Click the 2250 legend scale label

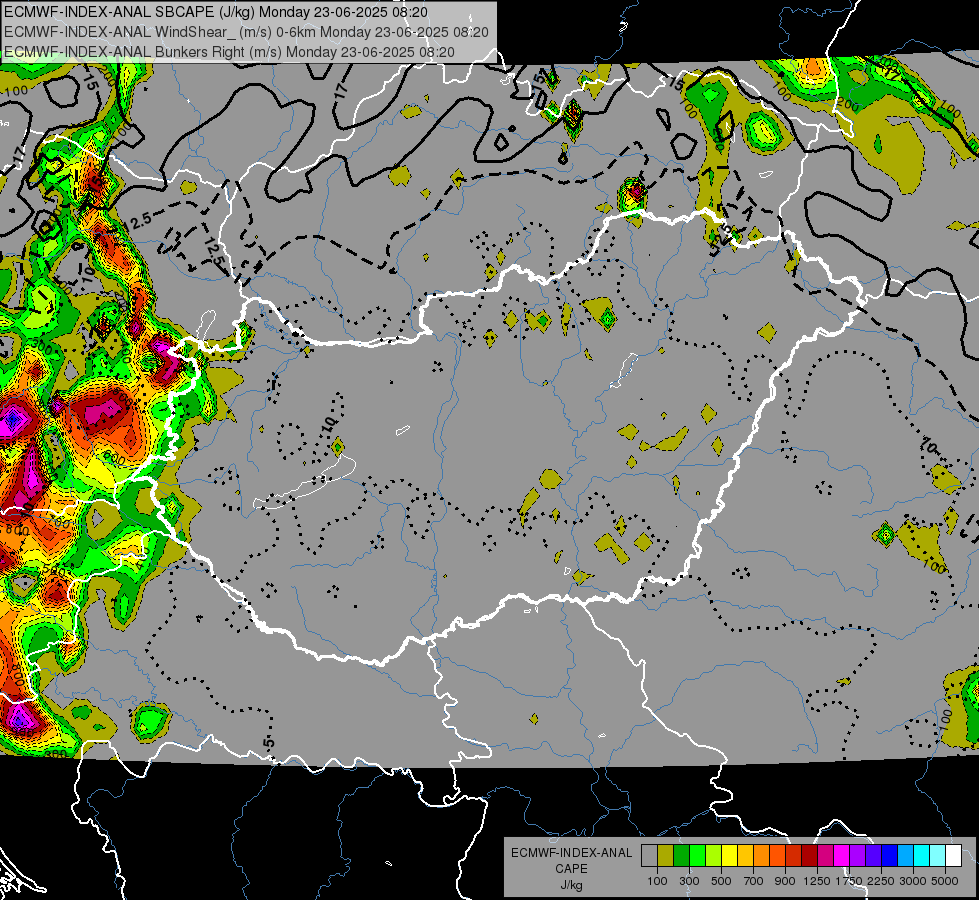click(x=881, y=881)
